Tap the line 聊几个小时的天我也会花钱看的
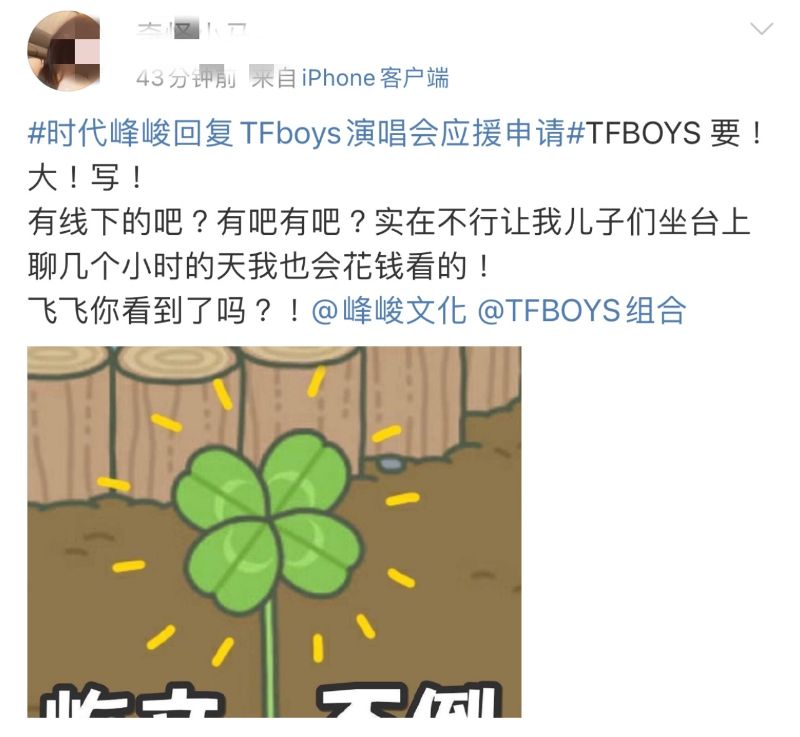Viewport: 800px width, 737px height. 259,267
